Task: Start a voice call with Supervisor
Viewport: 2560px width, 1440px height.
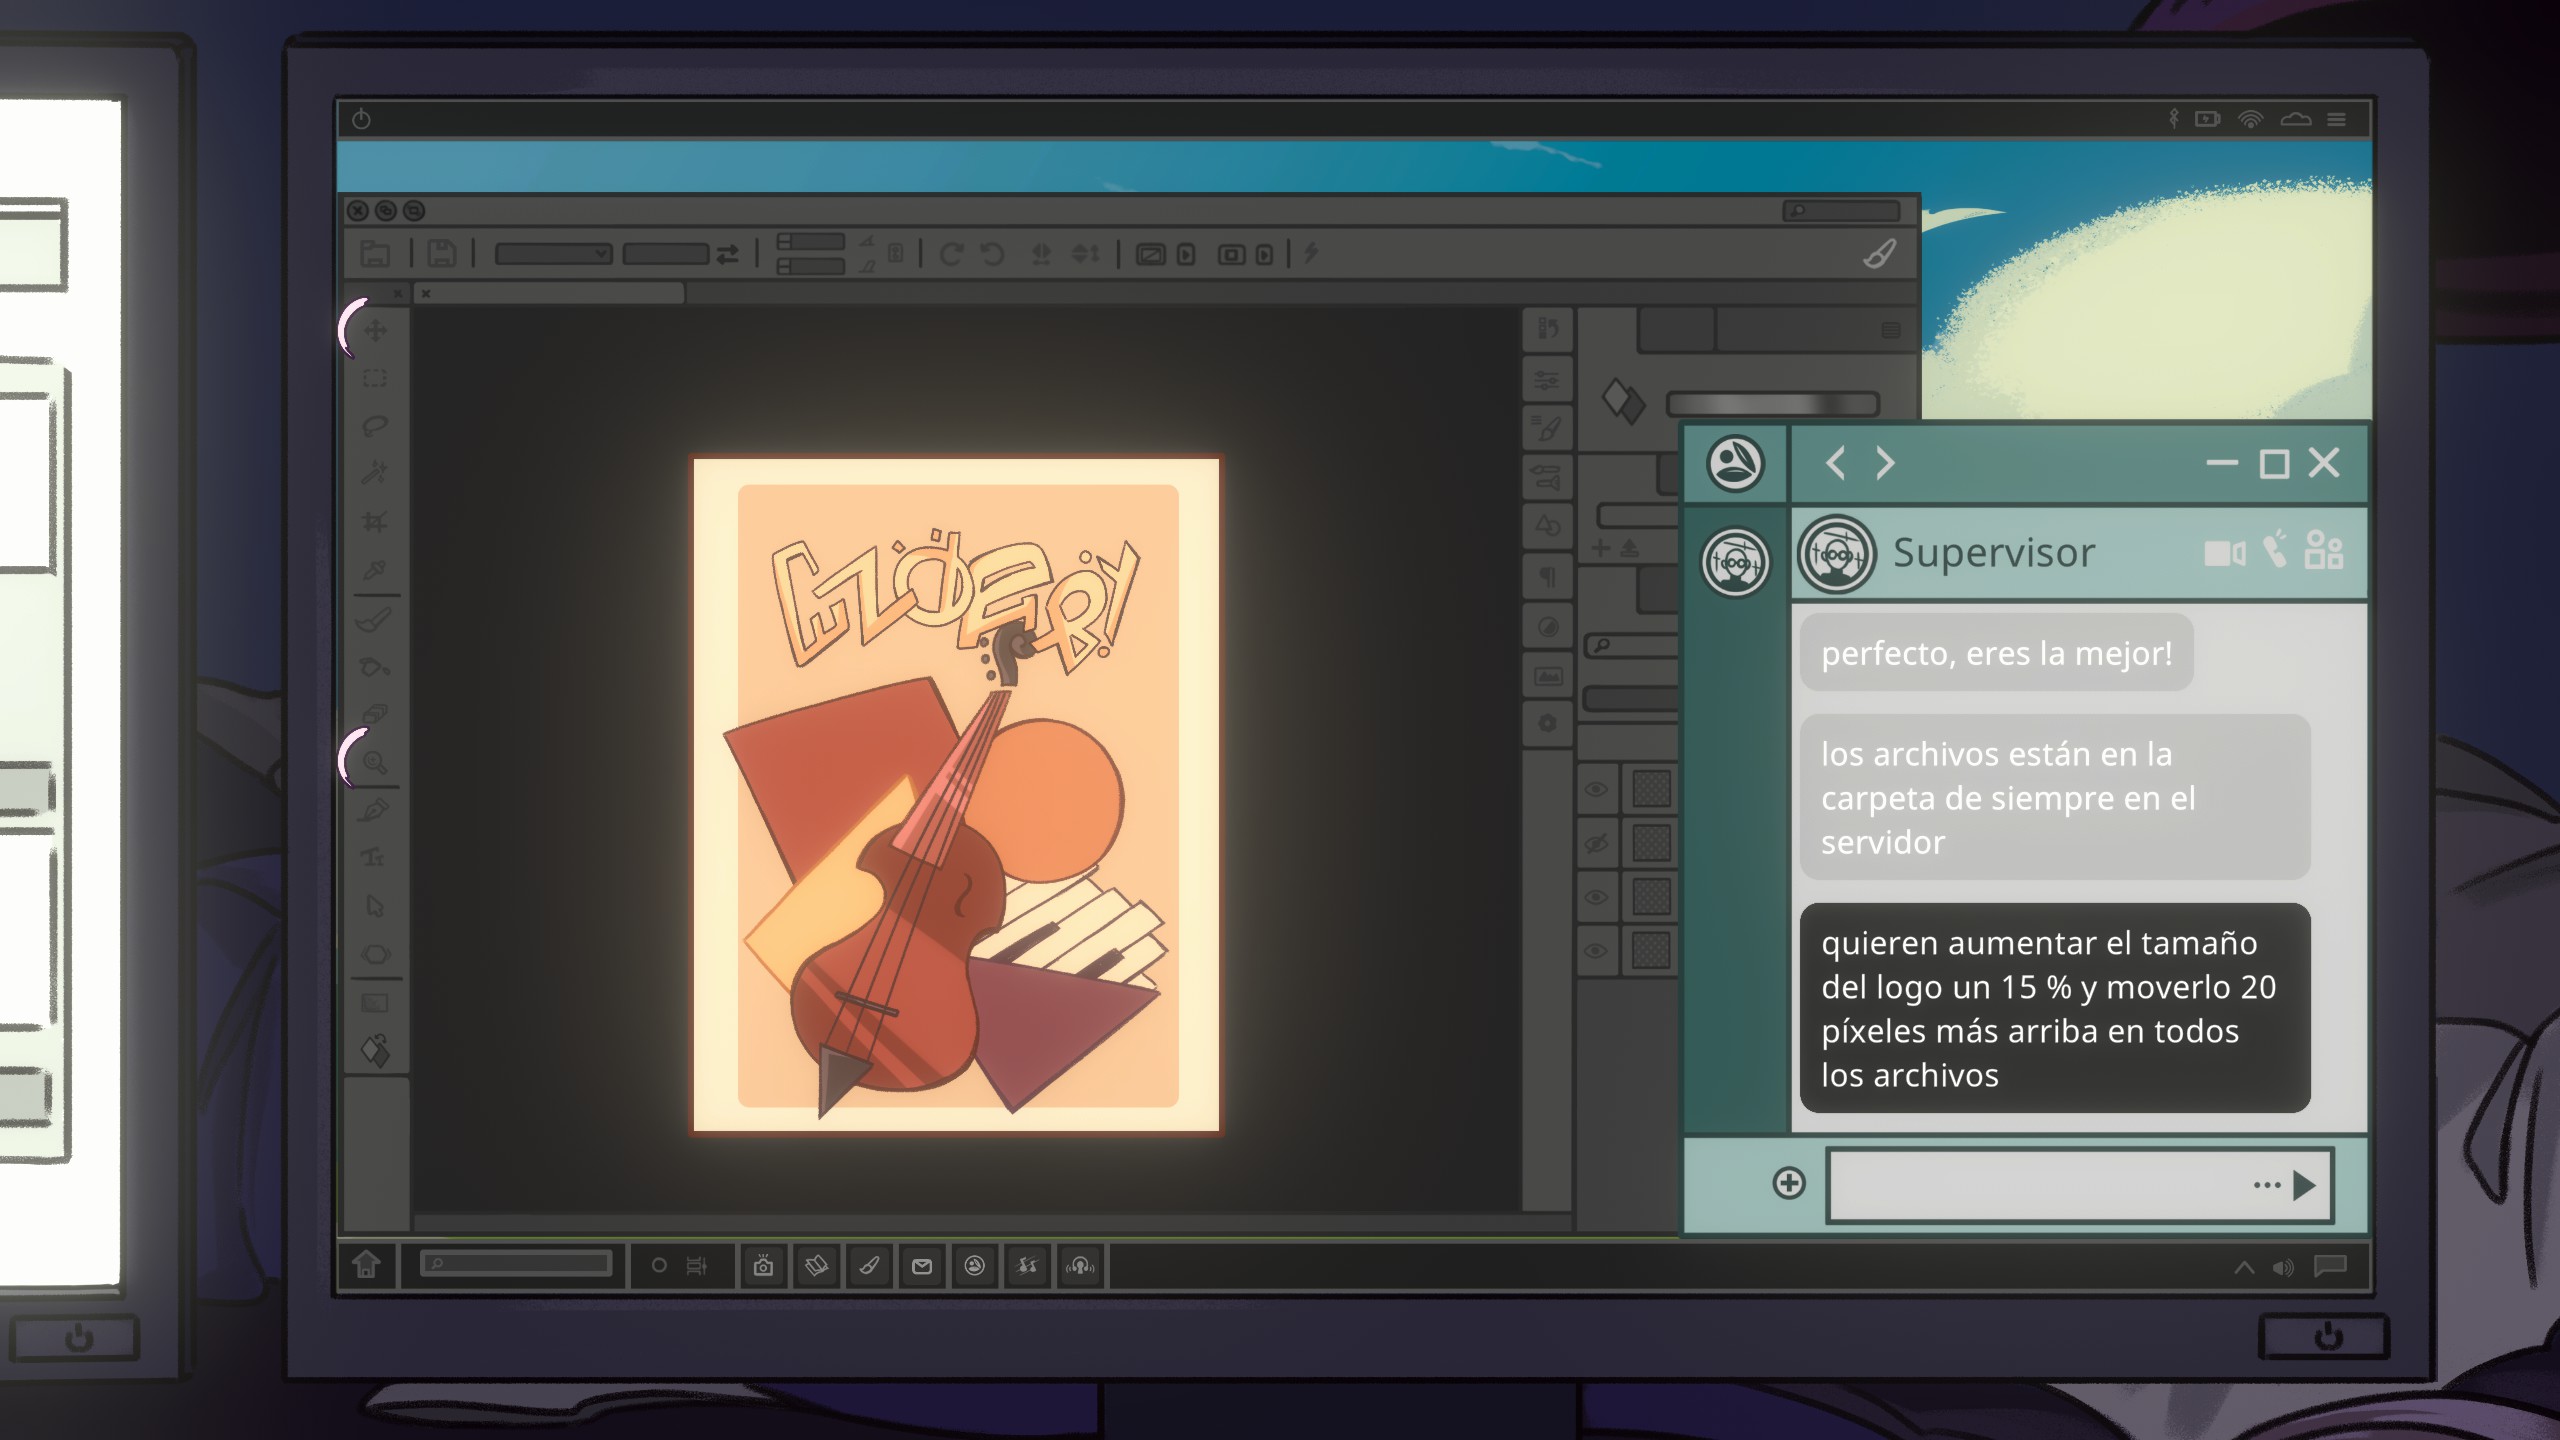Action: click(x=2275, y=550)
